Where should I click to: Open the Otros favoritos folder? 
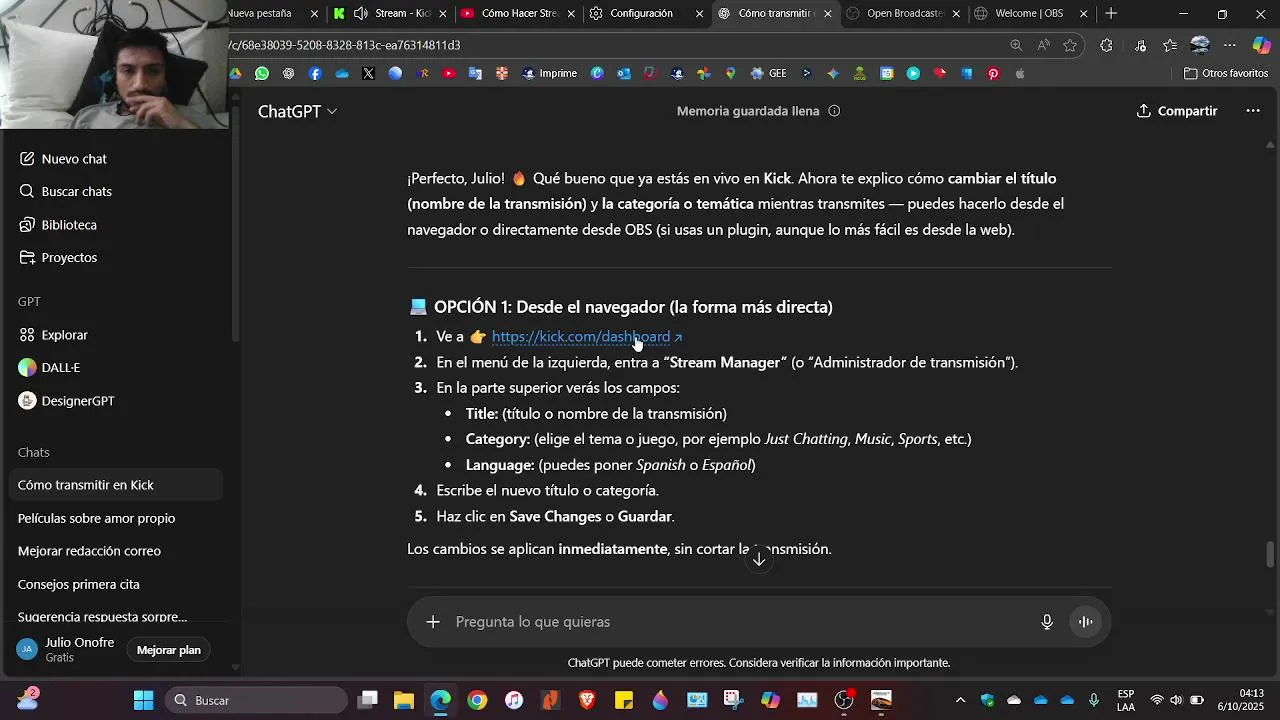(x=1225, y=73)
